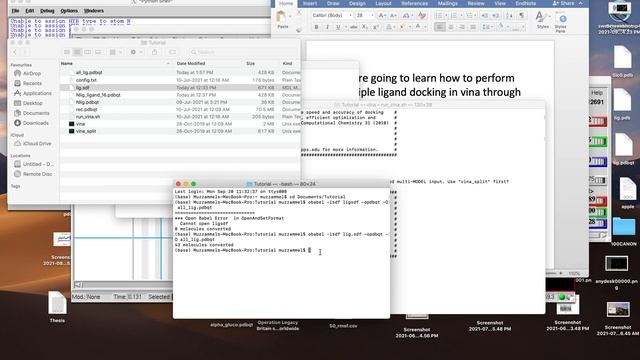Open the Styles gallery in Word

pyautogui.click(x=542, y=20)
